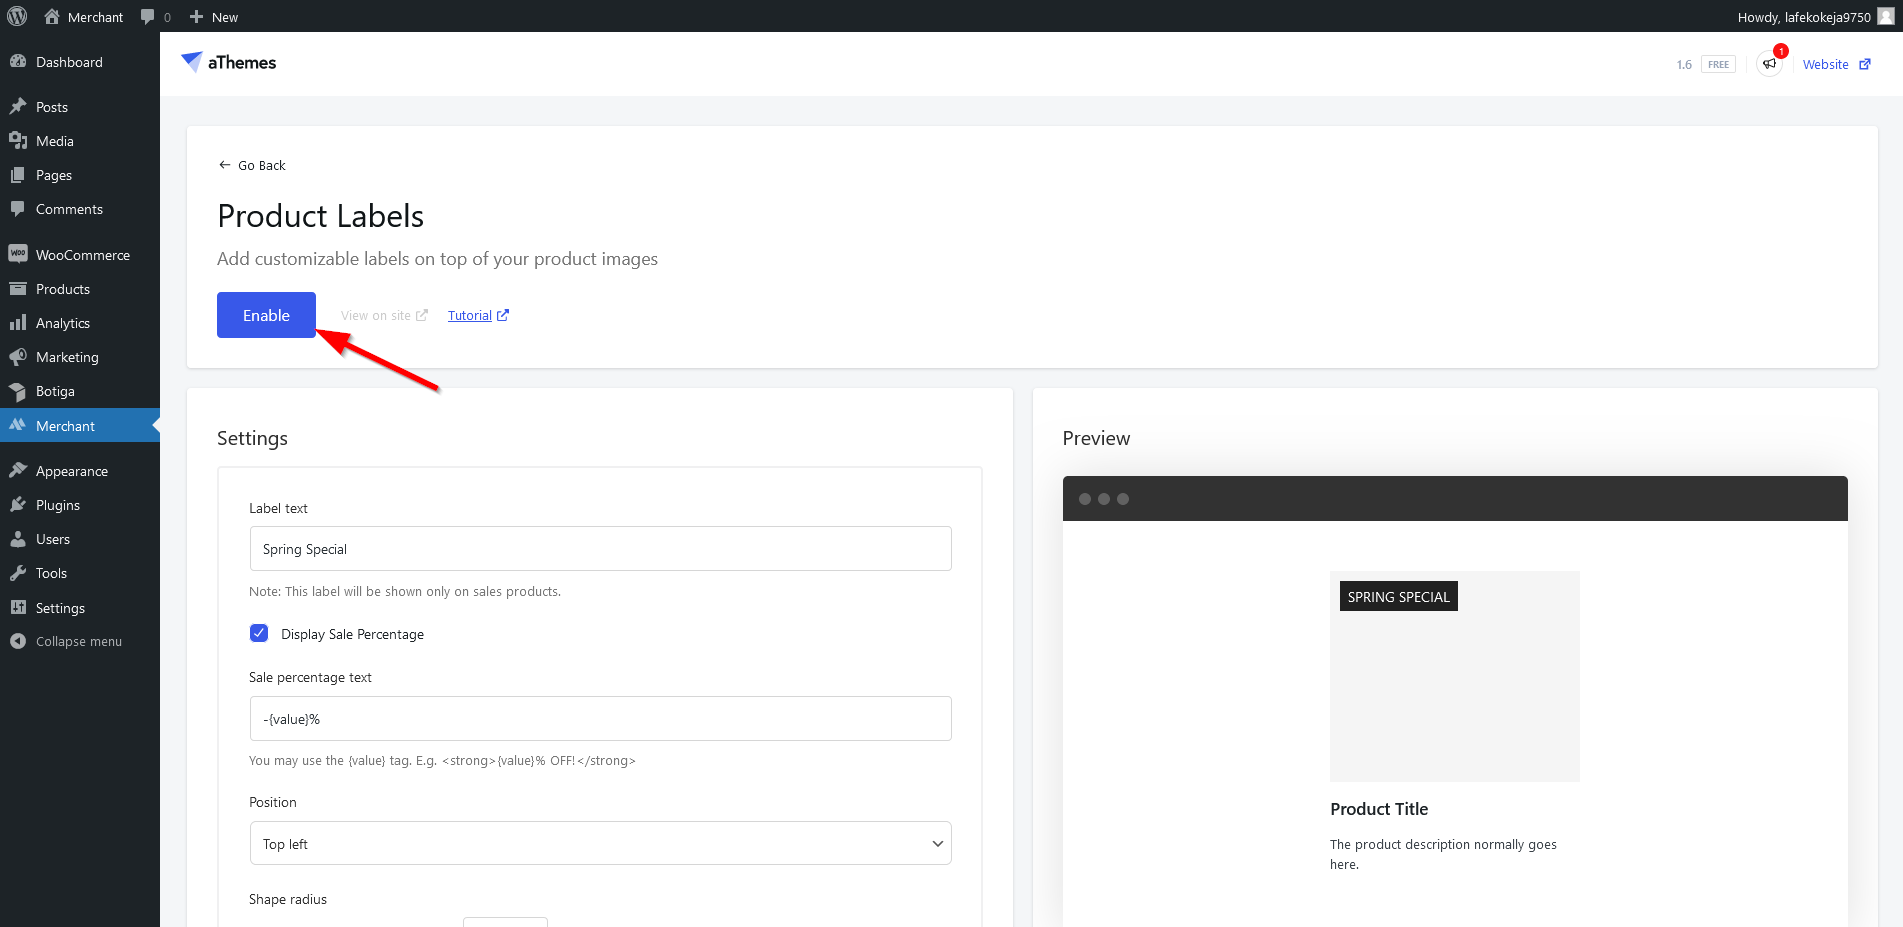Click the gray product image placeholder
The image size is (1903, 927).
pyautogui.click(x=1454, y=676)
